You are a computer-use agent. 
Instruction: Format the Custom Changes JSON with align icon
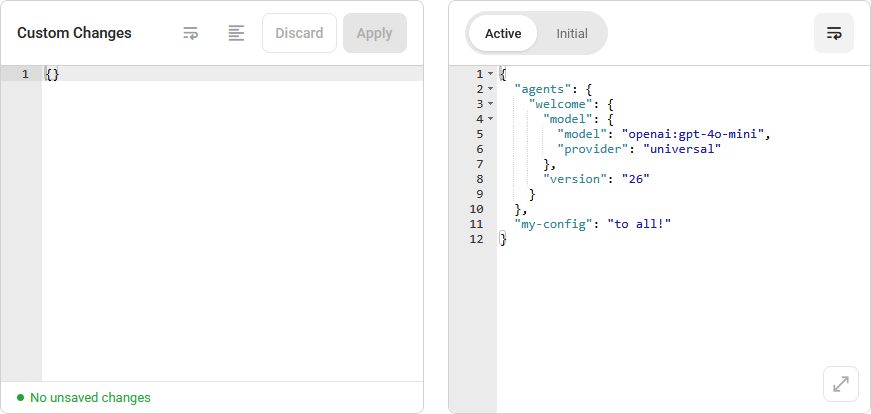pyautogui.click(x=236, y=33)
